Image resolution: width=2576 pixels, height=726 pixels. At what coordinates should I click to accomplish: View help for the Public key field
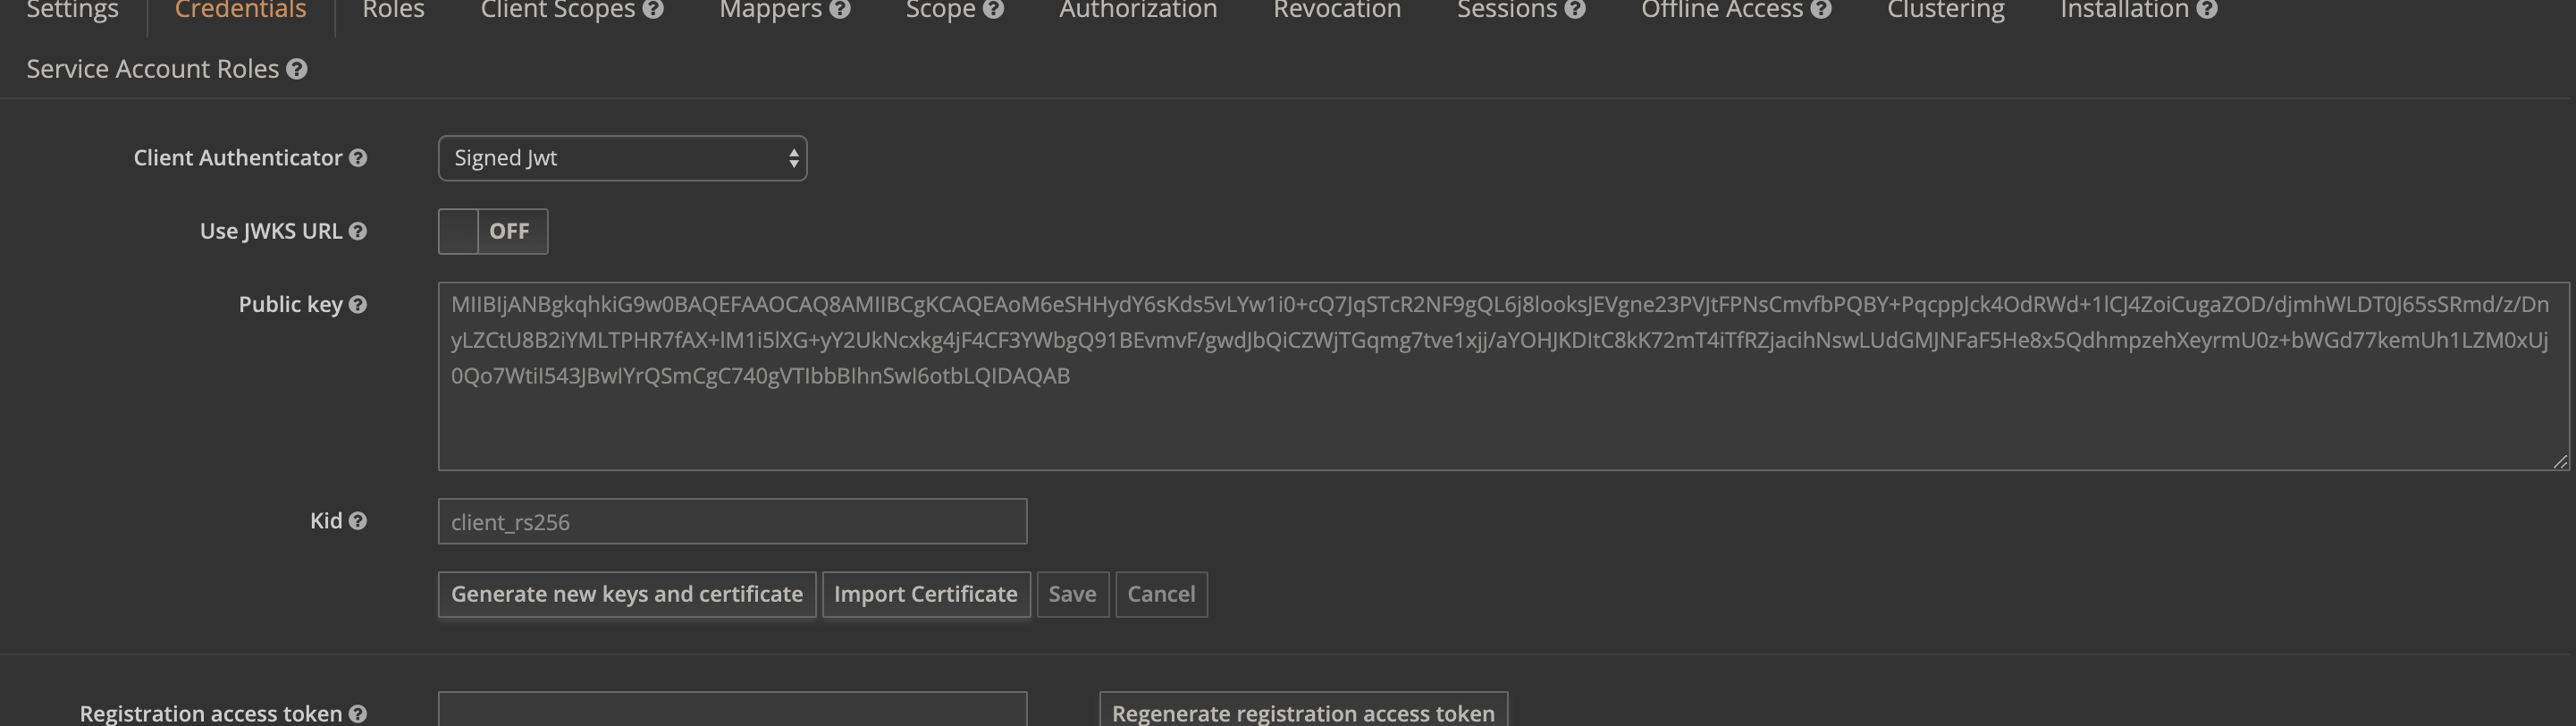click(360, 303)
